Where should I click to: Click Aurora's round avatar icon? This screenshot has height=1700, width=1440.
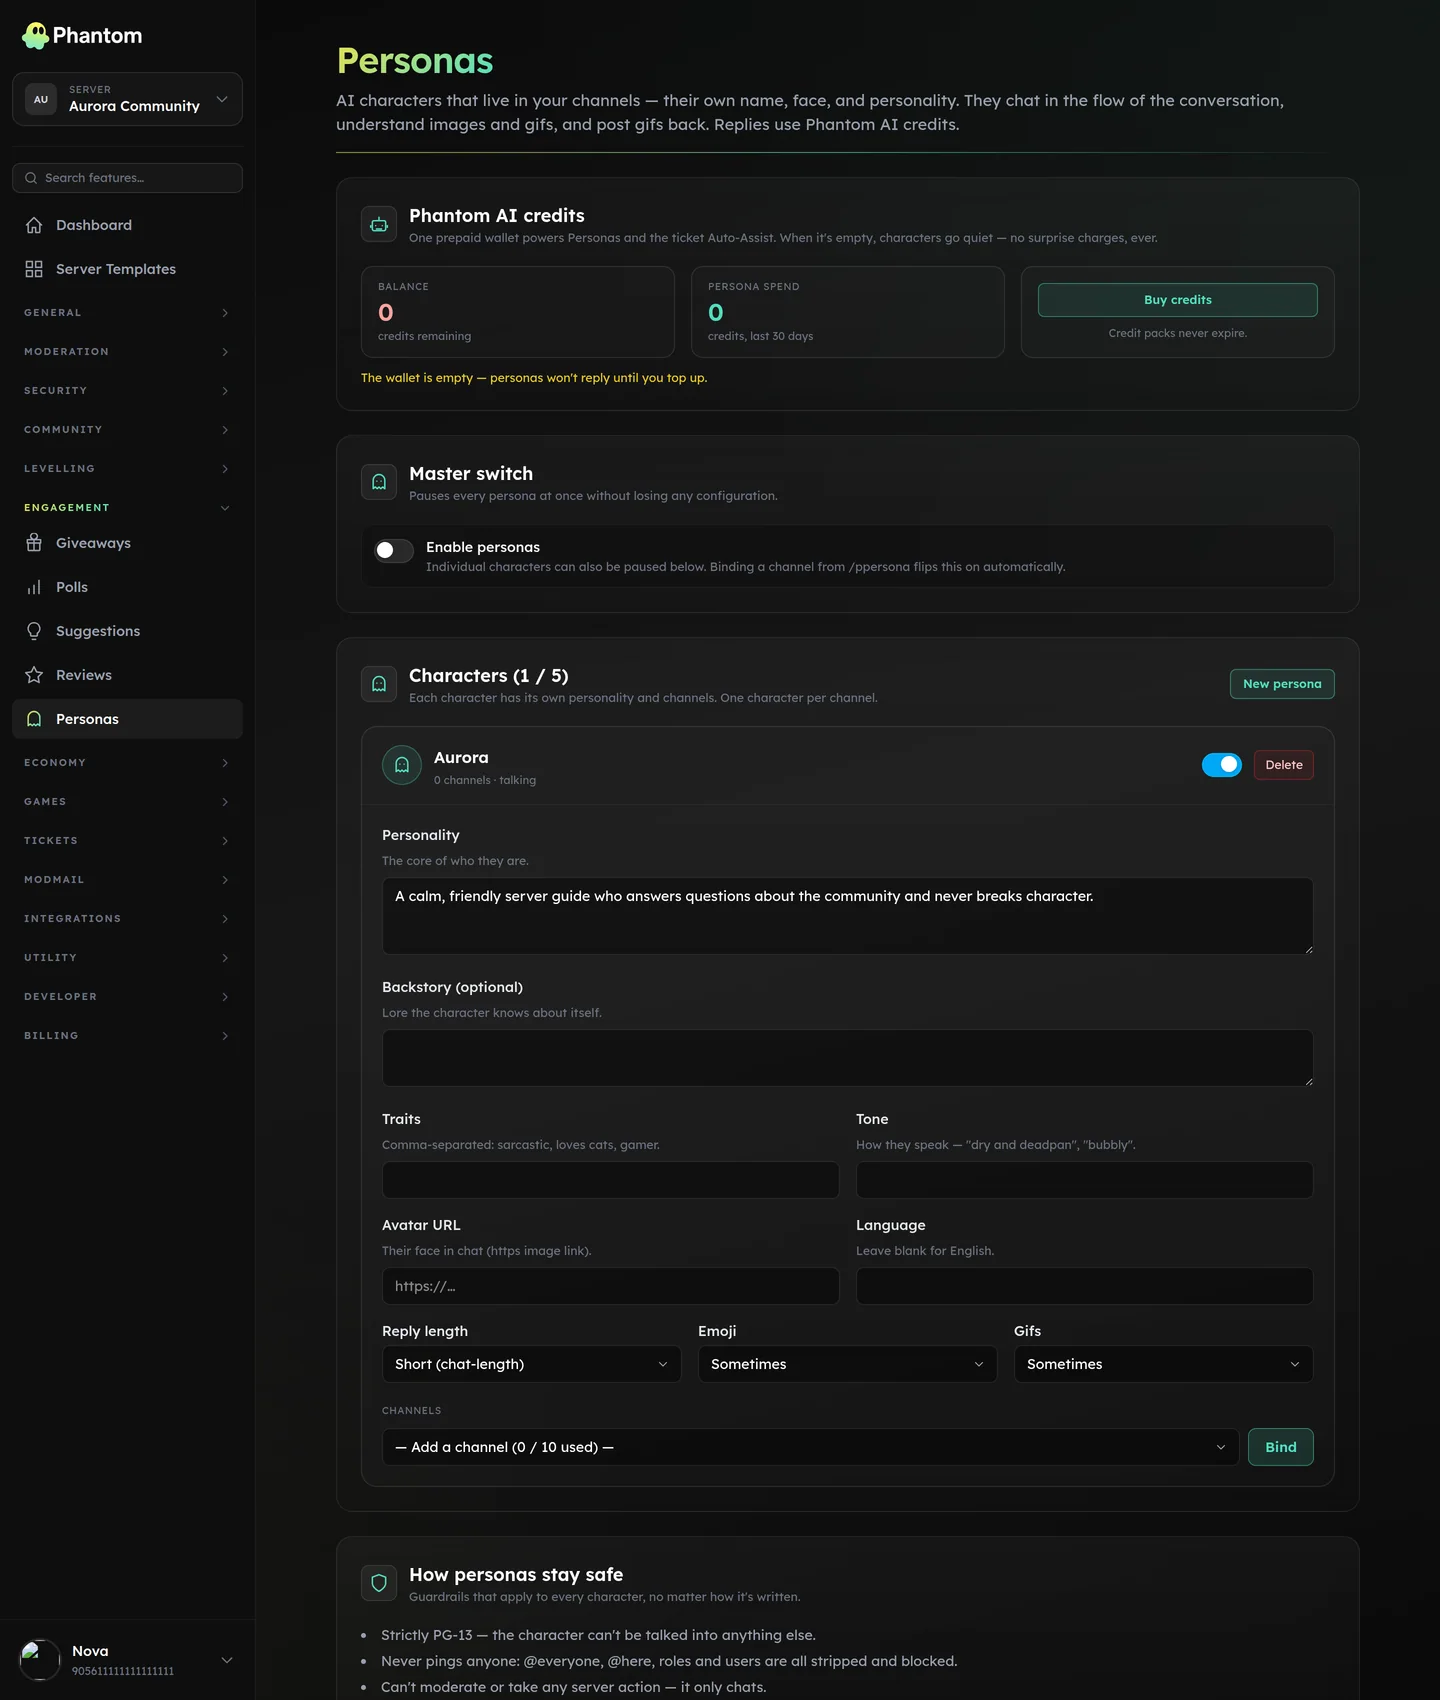[402, 765]
